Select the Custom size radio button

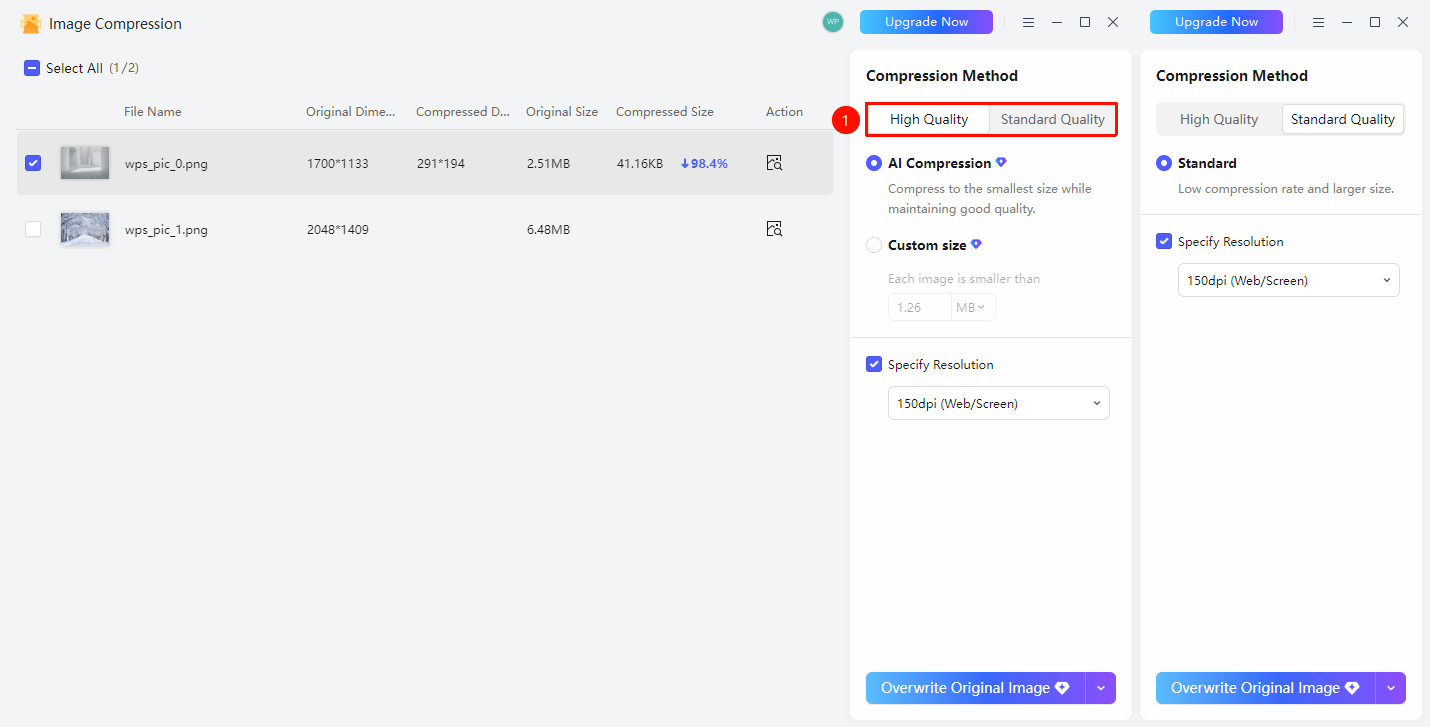[x=874, y=245]
